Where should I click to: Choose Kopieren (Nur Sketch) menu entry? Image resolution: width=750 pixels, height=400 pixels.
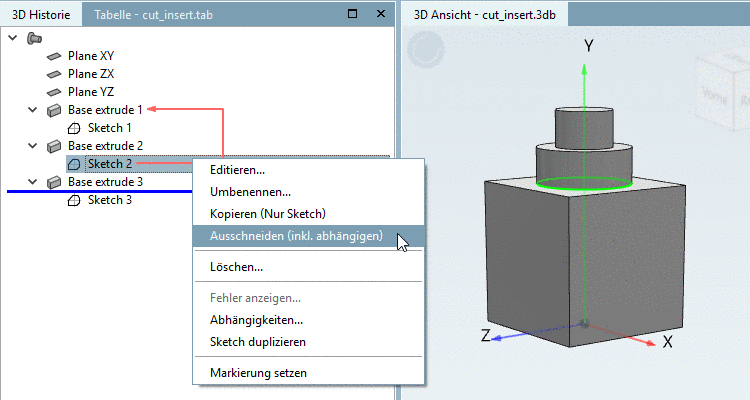[309, 214]
